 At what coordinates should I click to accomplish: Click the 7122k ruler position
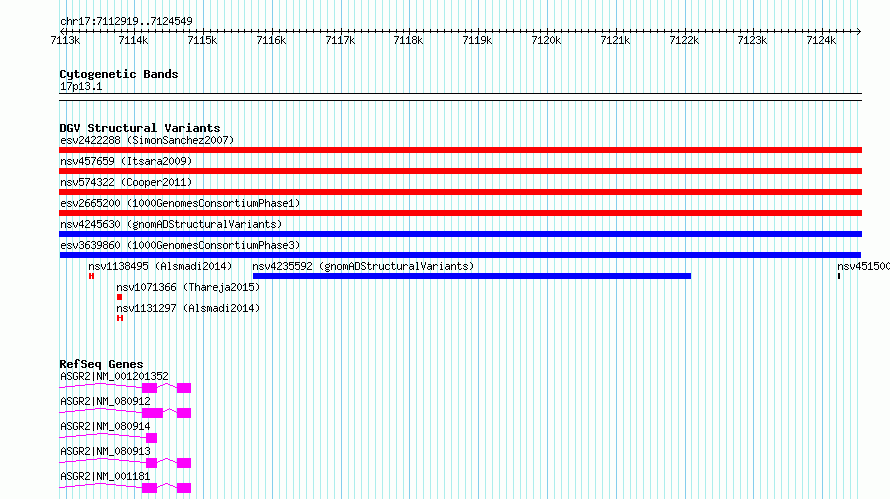click(684, 40)
